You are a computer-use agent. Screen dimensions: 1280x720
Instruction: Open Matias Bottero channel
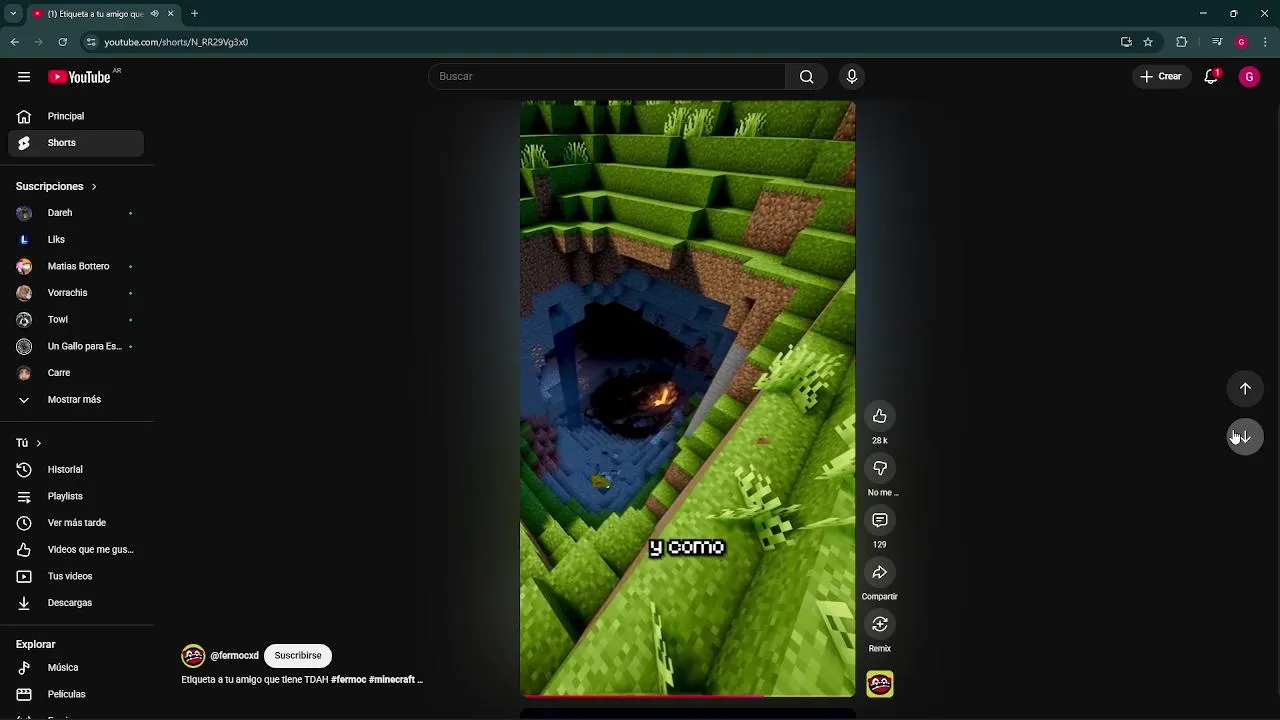[76, 266]
